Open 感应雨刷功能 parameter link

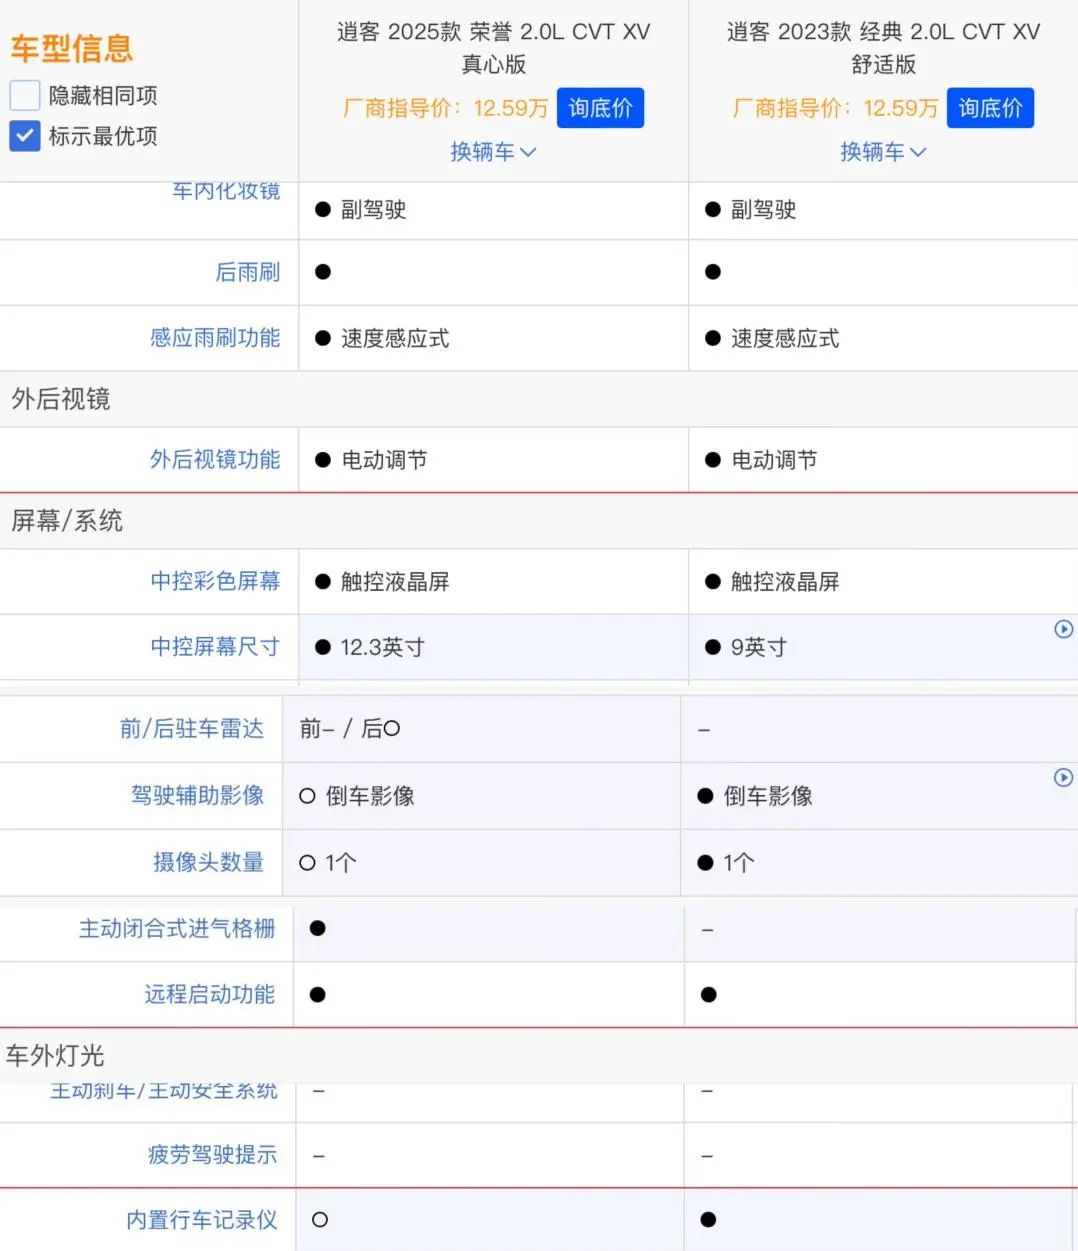[x=215, y=338]
